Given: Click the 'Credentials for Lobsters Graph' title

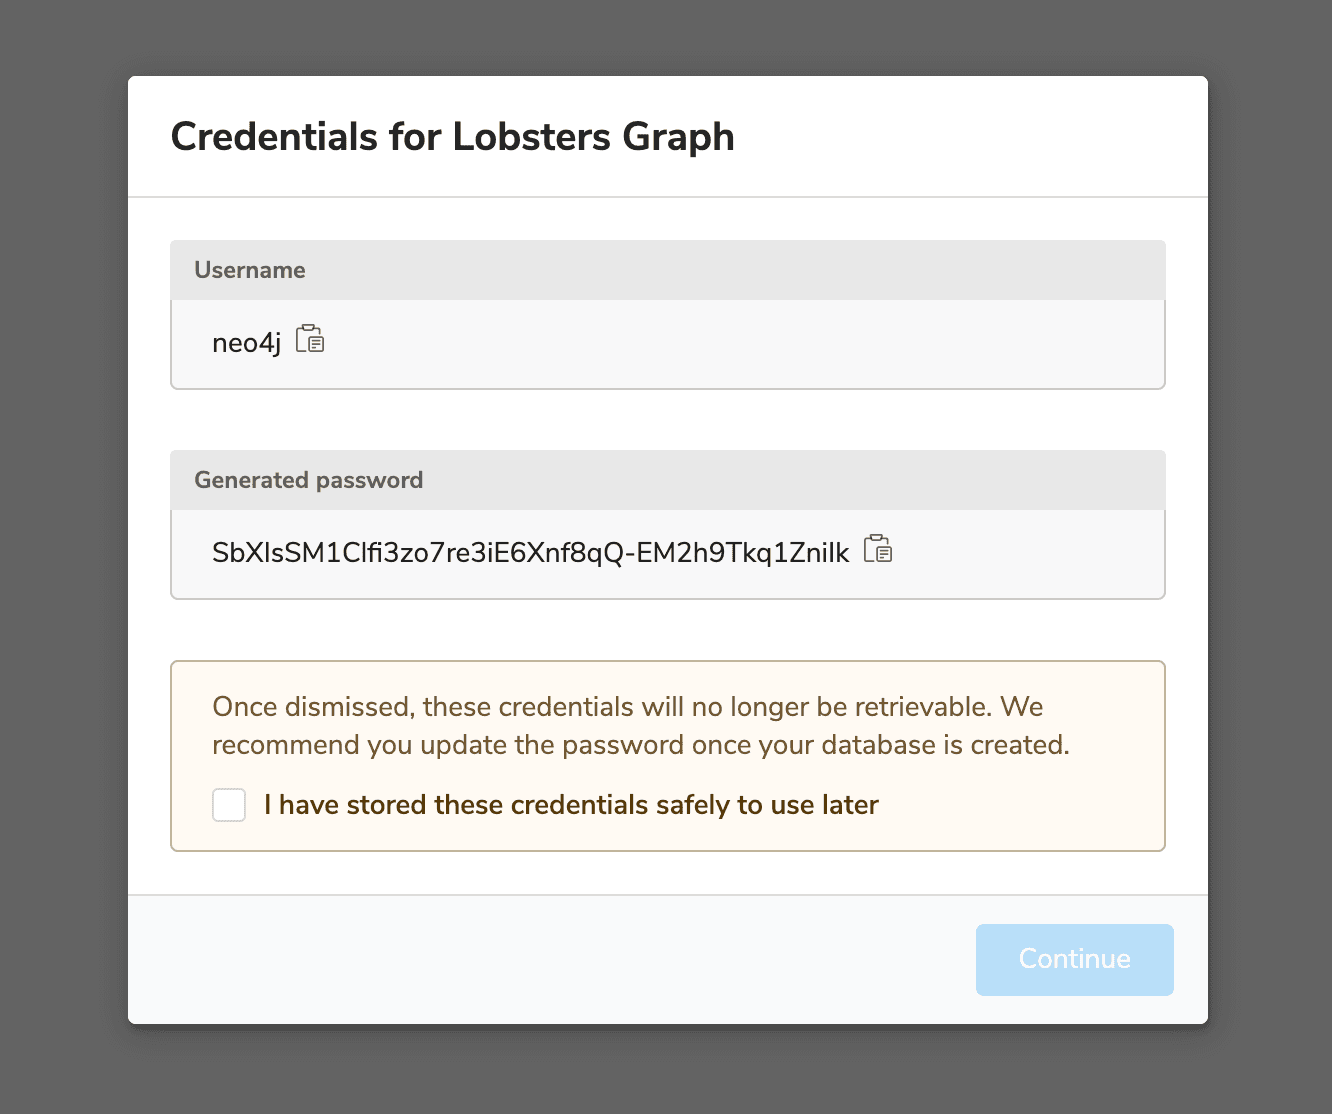Looking at the screenshot, I should 452,137.
